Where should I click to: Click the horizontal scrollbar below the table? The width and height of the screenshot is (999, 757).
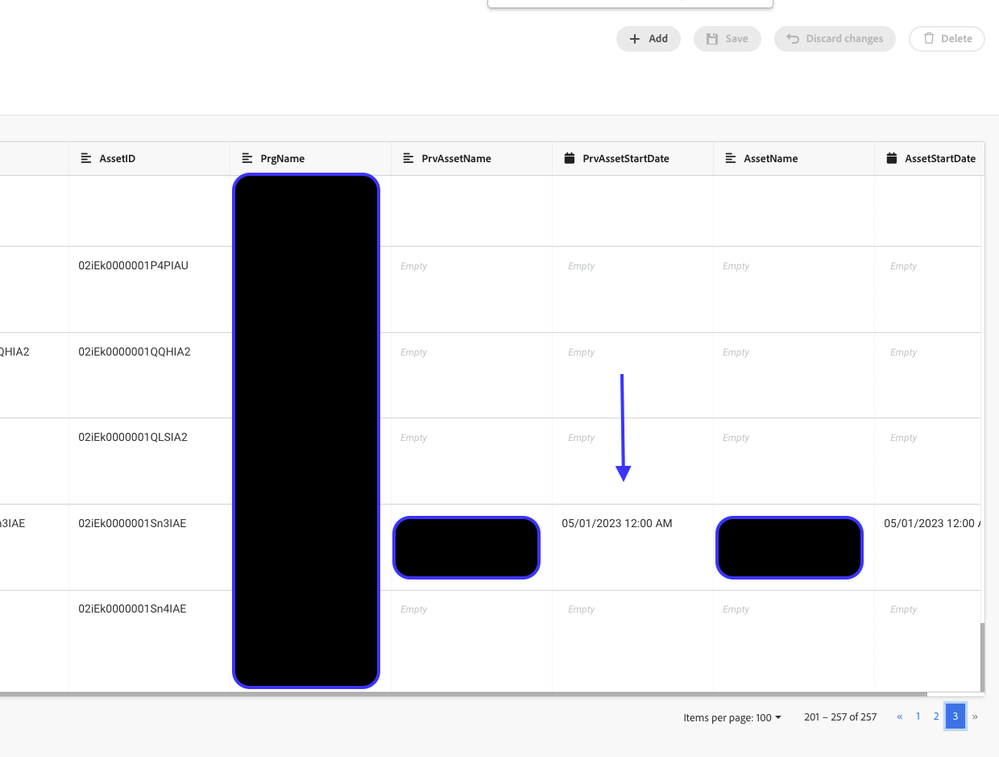460,693
